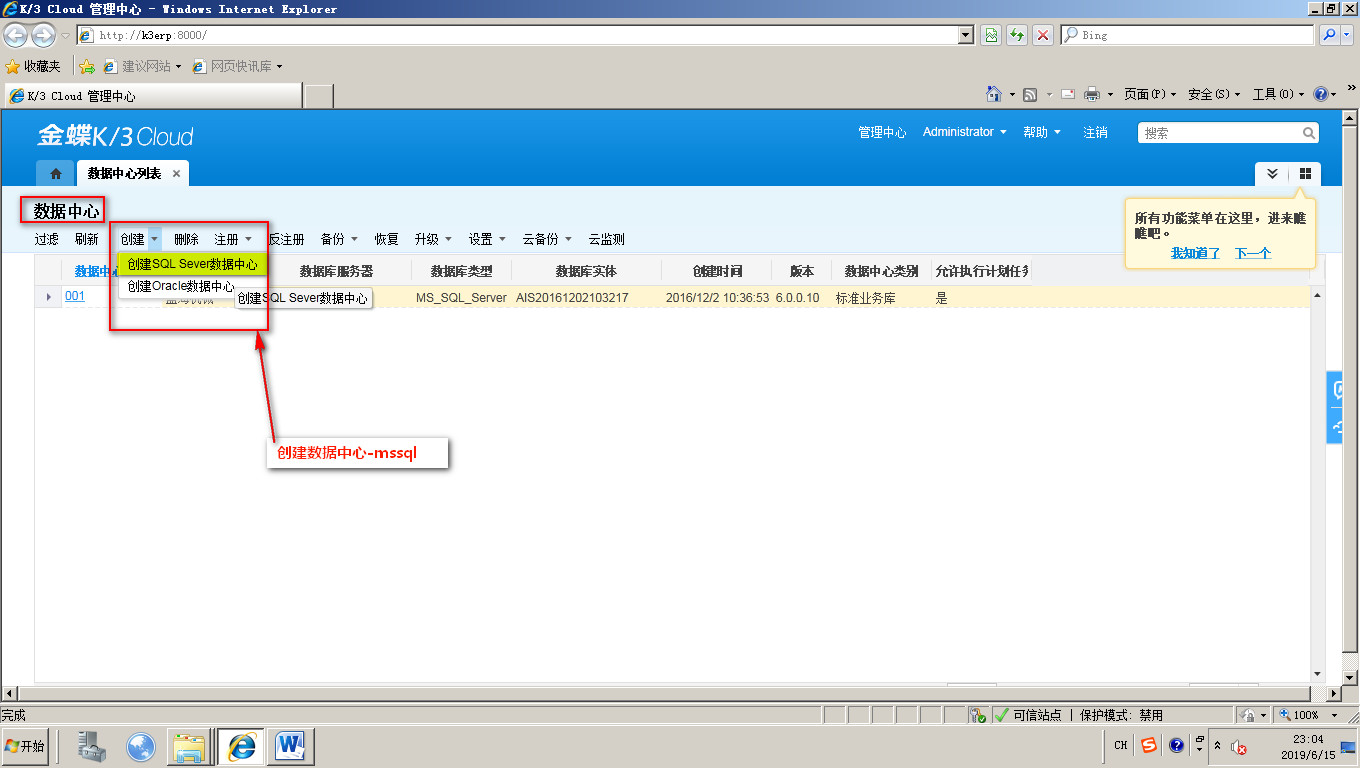Open Word from the taskbar
Screen dimensions: 1360x768
click(291, 746)
